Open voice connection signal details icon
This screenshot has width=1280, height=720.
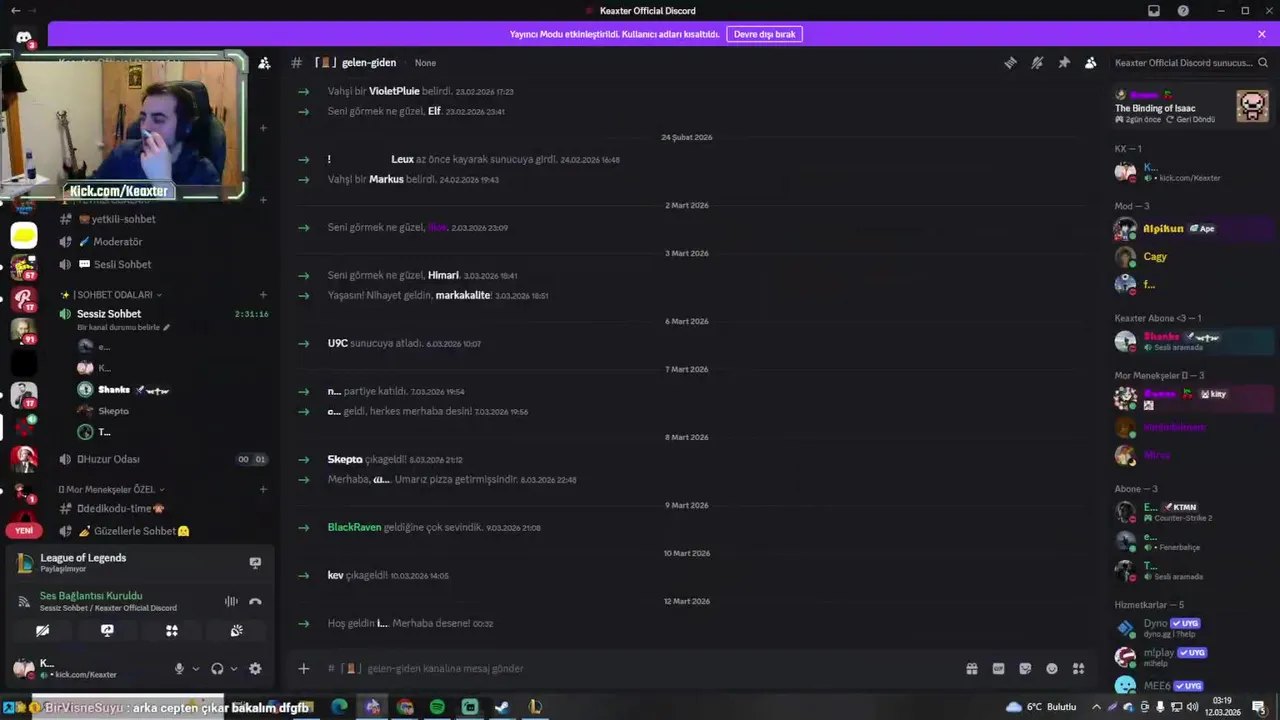coord(24,601)
